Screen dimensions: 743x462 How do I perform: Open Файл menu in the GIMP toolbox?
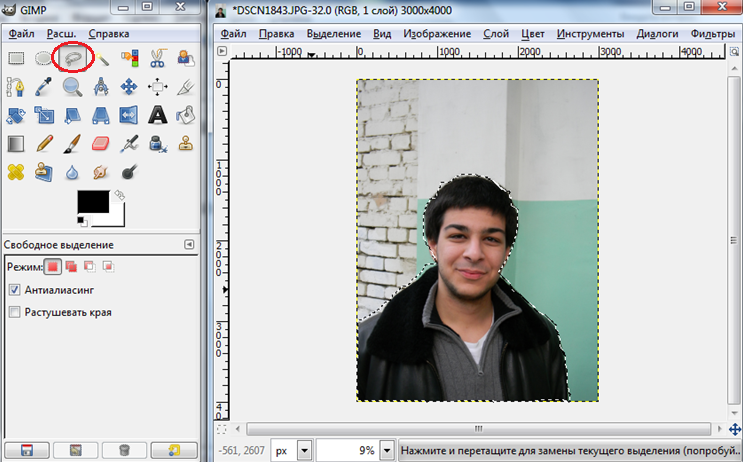coord(21,34)
